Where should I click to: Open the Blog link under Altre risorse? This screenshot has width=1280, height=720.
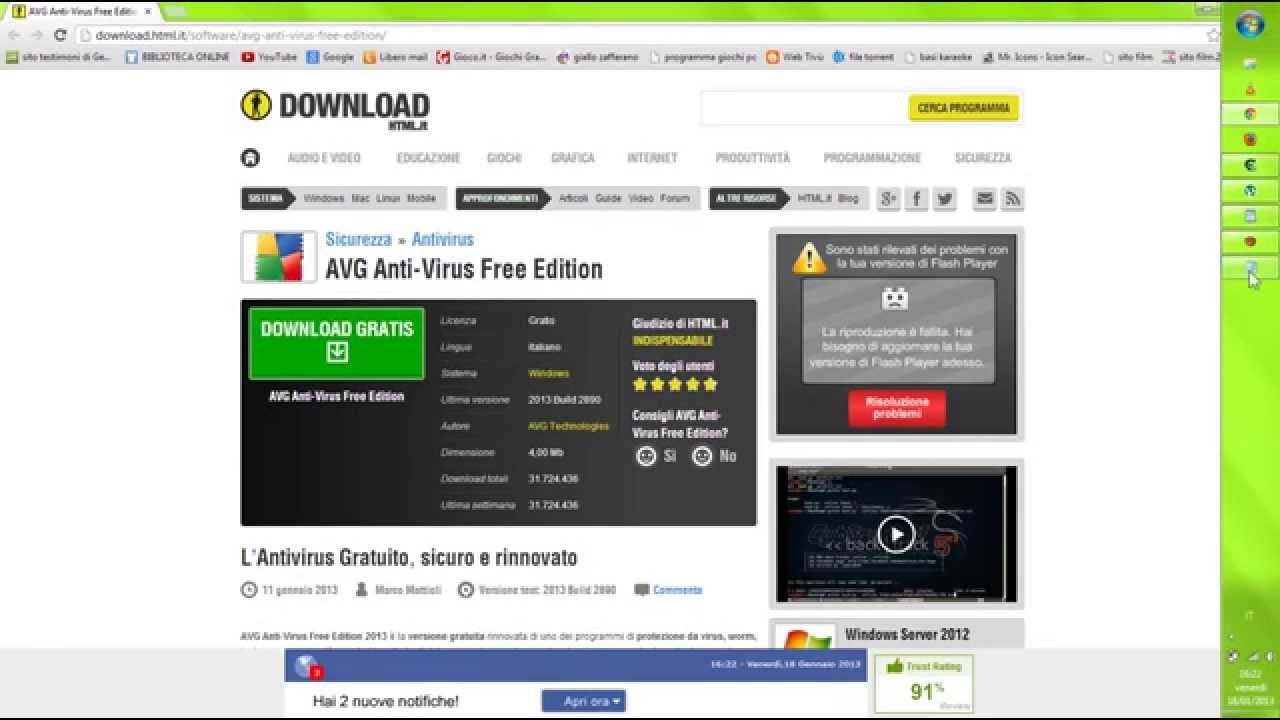pyautogui.click(x=848, y=199)
